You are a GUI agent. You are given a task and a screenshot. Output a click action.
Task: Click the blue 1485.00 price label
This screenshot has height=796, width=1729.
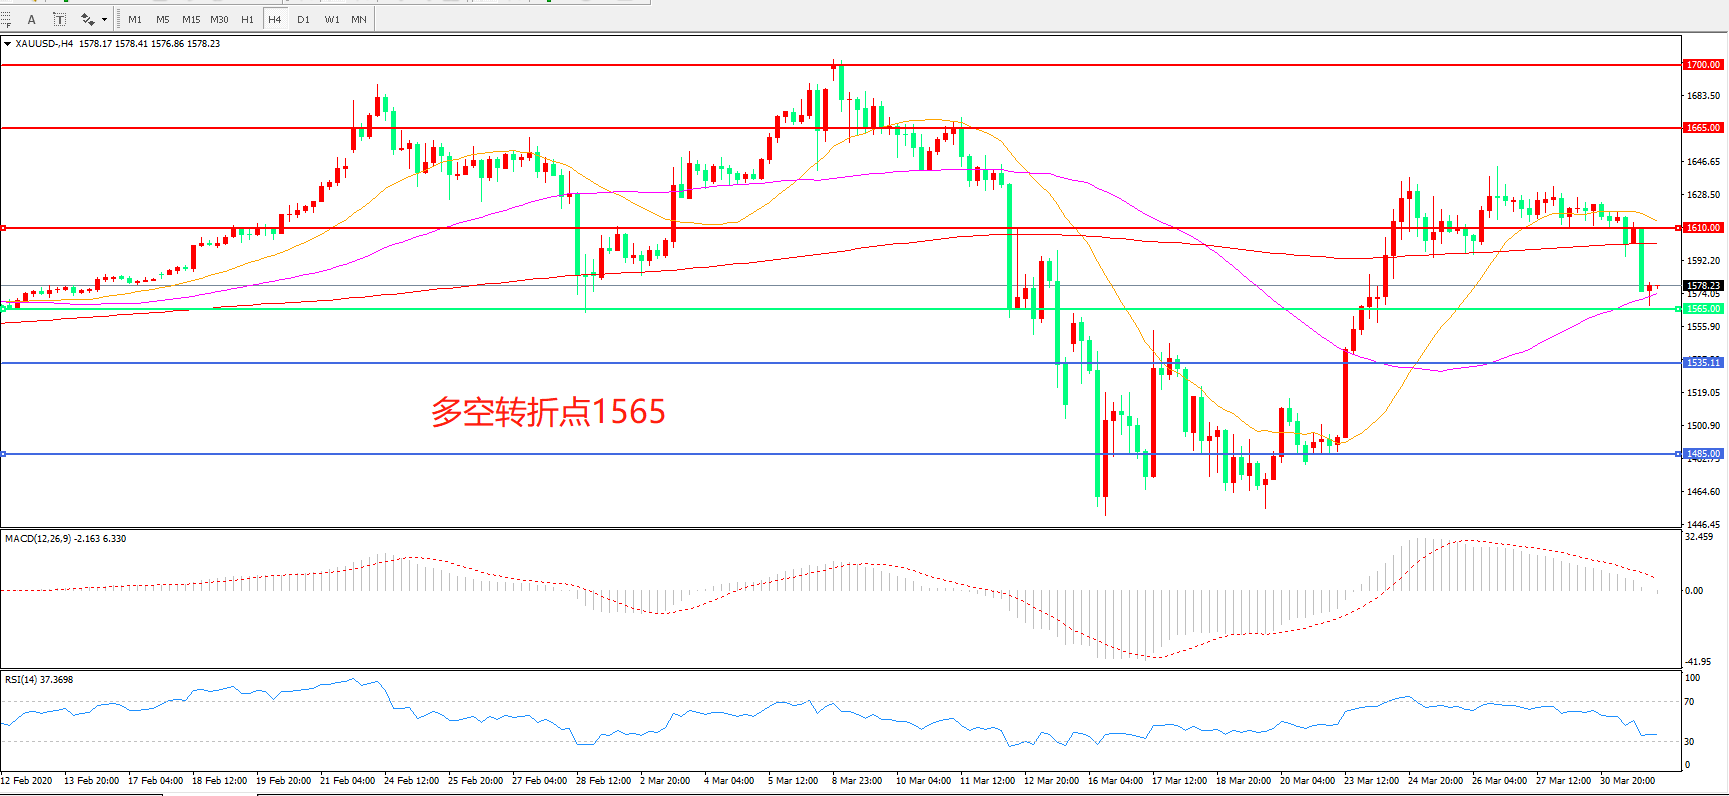(x=1703, y=454)
